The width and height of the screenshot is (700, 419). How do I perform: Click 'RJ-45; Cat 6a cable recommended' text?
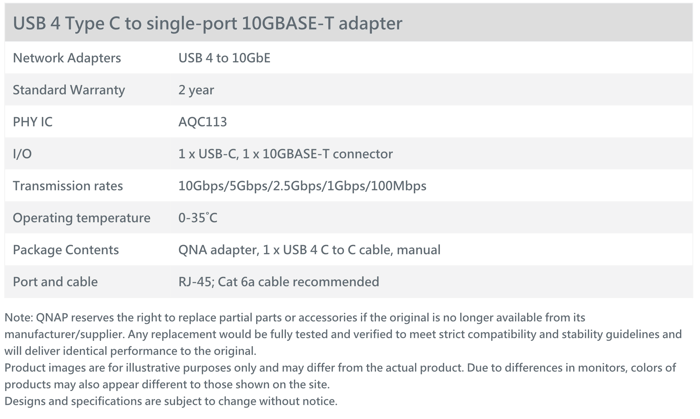pos(279,282)
